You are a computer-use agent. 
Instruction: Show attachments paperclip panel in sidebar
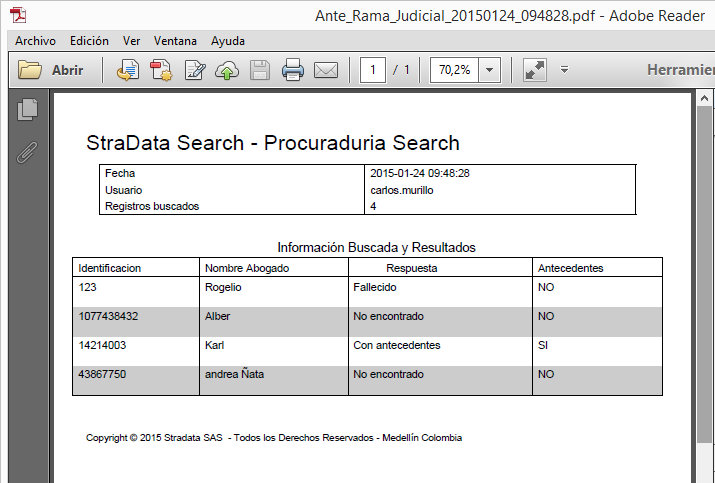[27, 152]
